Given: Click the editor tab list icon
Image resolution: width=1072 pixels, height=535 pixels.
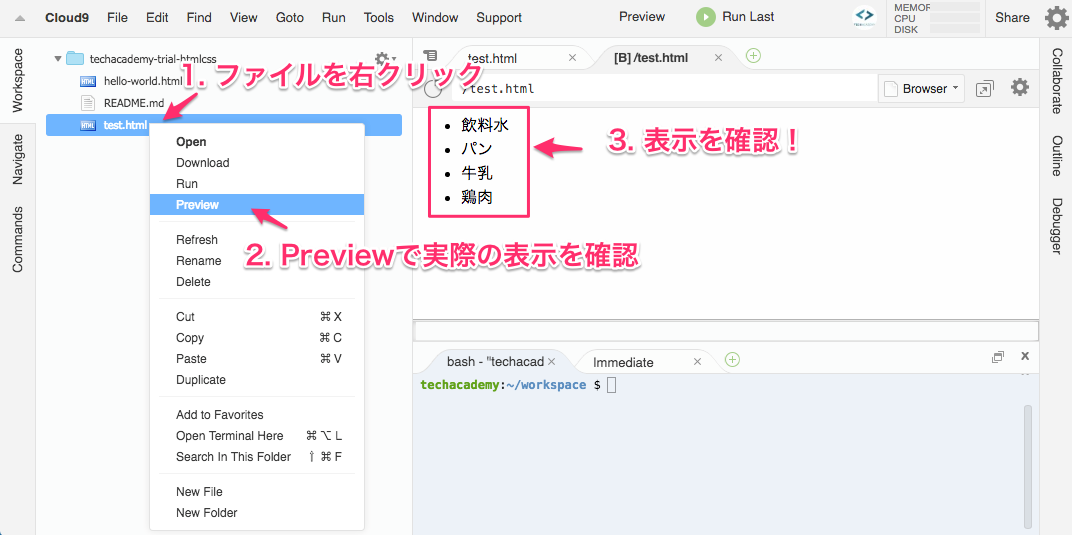Looking at the screenshot, I should [430, 57].
